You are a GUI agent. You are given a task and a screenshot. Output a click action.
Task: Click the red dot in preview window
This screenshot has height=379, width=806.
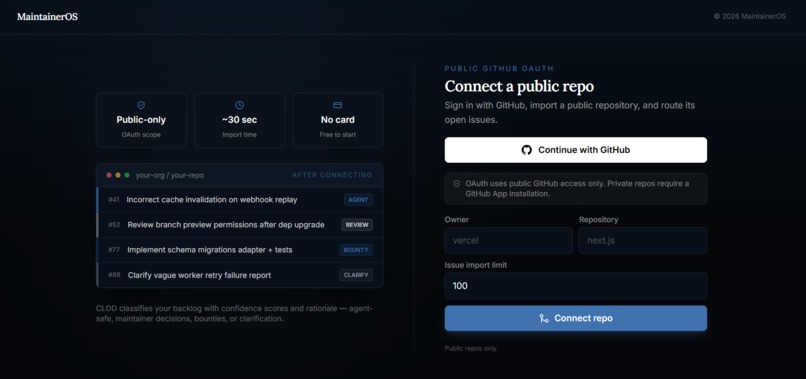coord(109,175)
